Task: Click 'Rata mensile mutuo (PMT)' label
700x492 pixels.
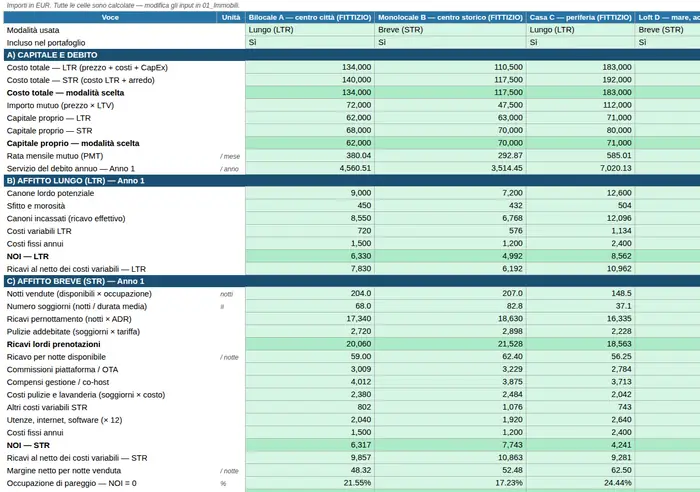Action: point(55,156)
